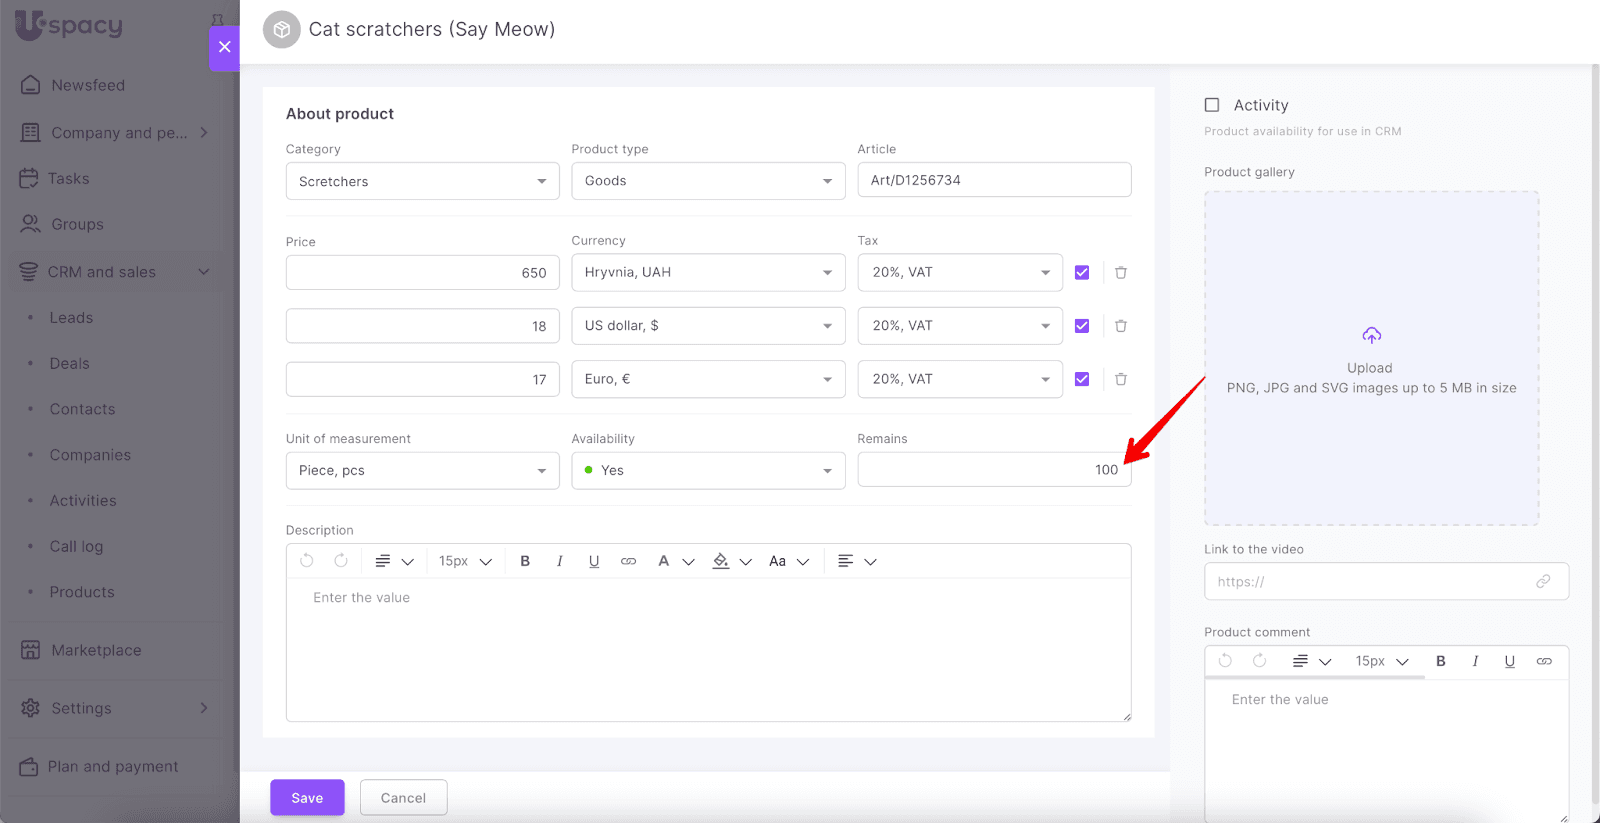Enable the Activity checkbox
The image size is (1600, 823).
tap(1212, 105)
